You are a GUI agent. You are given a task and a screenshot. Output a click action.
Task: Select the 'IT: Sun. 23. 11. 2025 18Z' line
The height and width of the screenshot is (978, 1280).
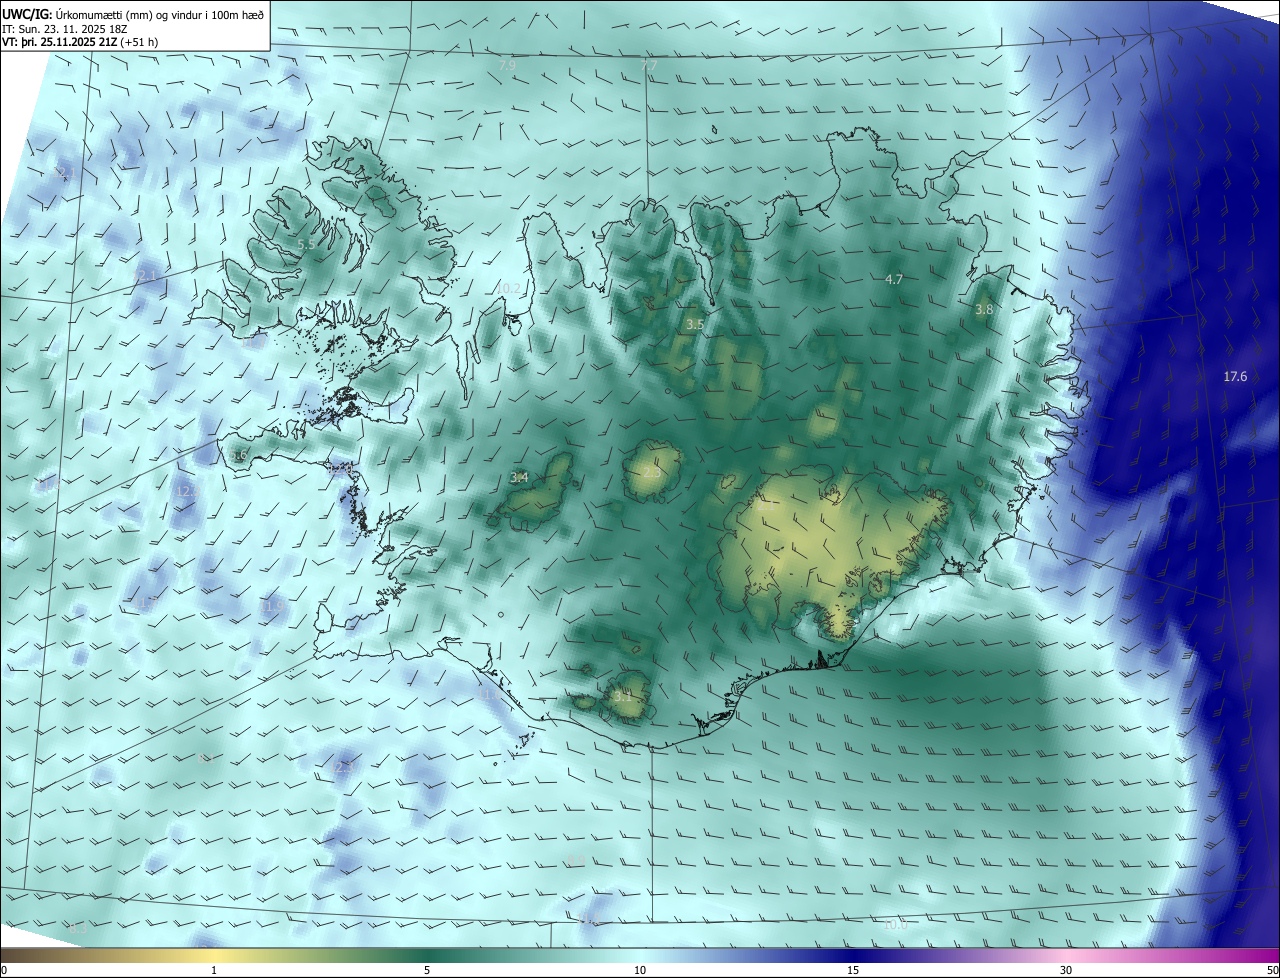pyautogui.click(x=65, y=29)
